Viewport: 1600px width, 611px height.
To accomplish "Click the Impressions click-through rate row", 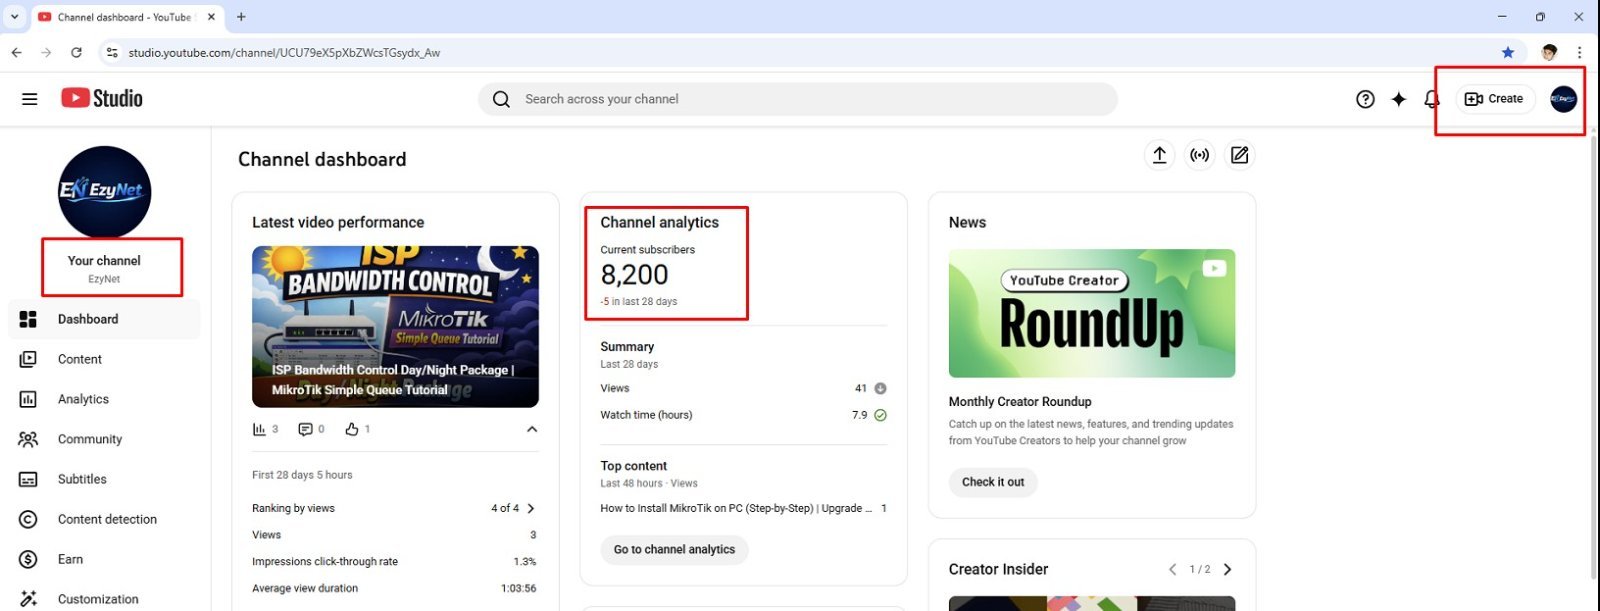I will click(394, 561).
